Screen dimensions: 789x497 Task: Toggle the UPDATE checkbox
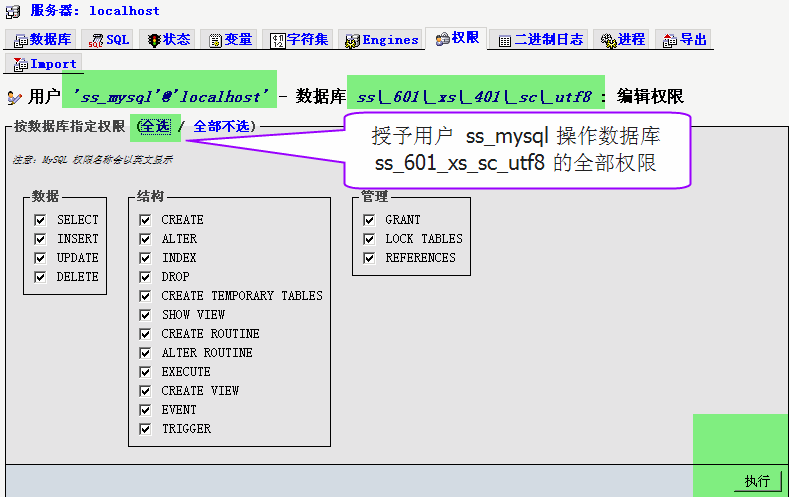[x=40, y=258]
